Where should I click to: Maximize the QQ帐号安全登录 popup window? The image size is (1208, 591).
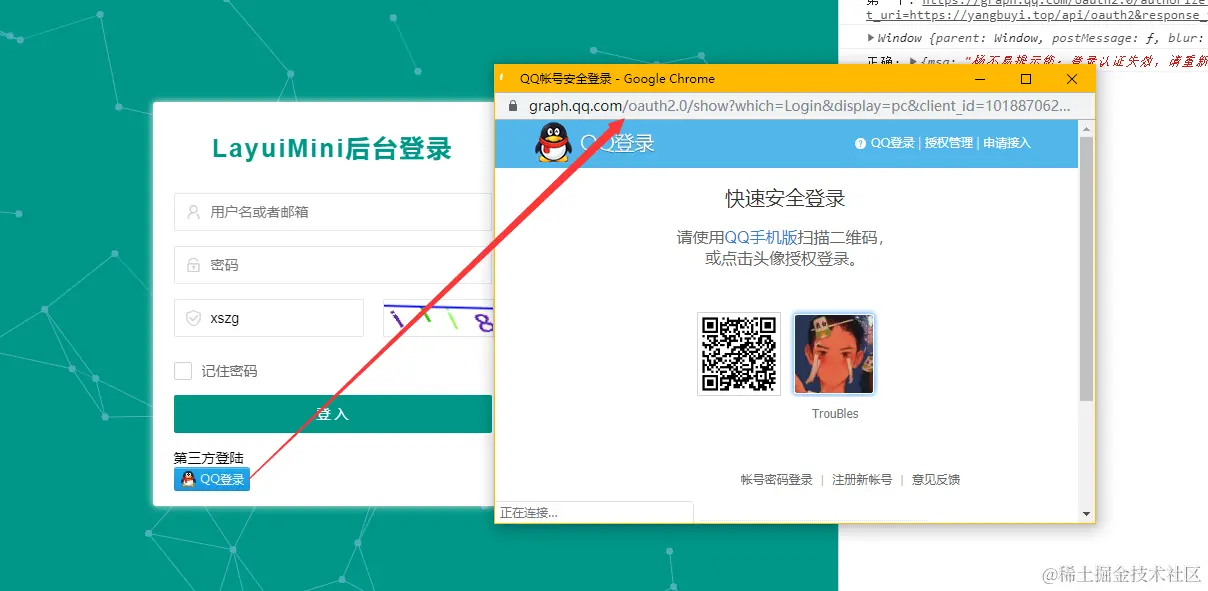pos(1025,79)
